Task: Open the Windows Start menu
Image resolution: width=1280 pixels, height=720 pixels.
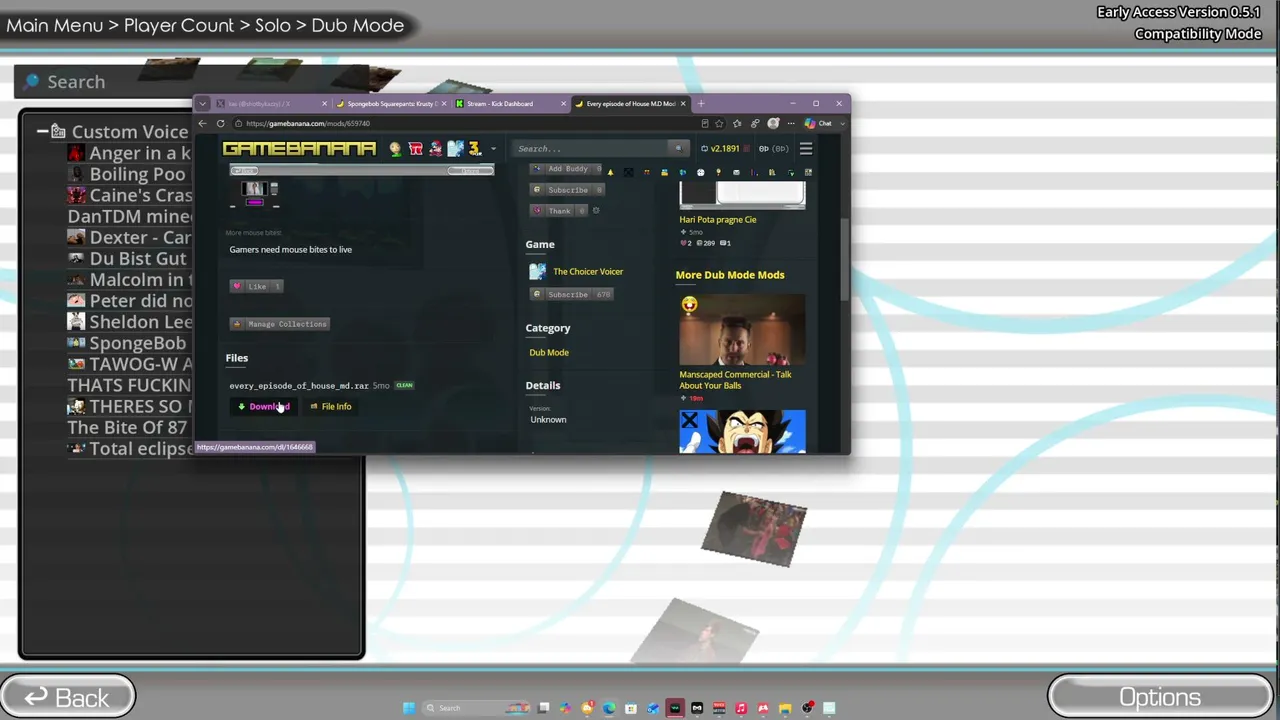Action: [x=409, y=708]
